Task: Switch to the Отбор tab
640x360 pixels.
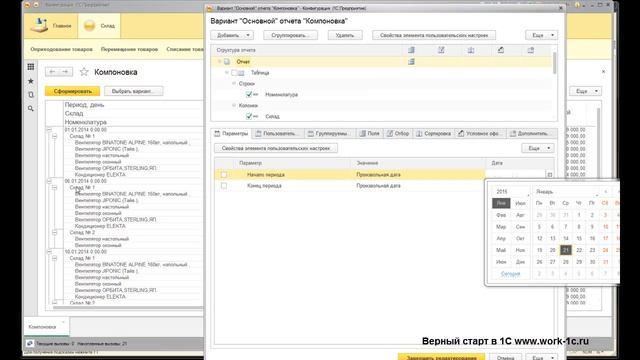Action: [398, 133]
